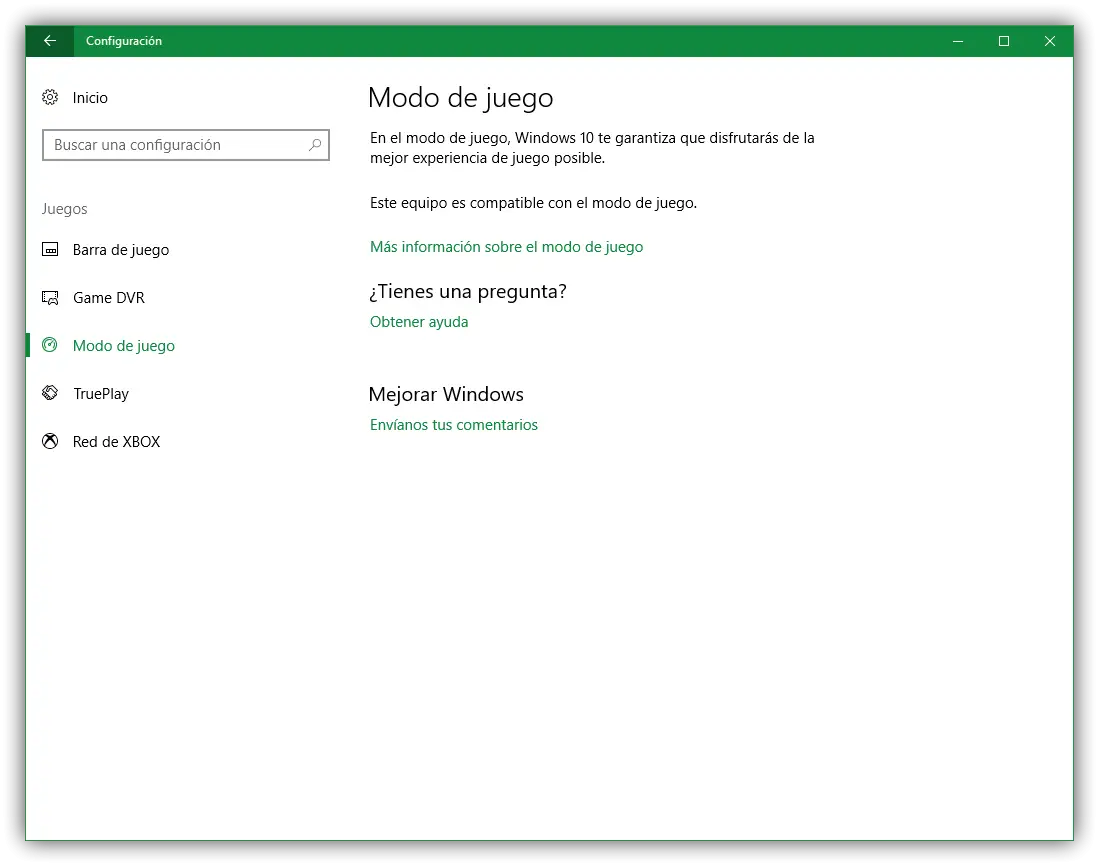1099x866 pixels.
Task: Open the Barra de juego settings section
Action: [121, 249]
